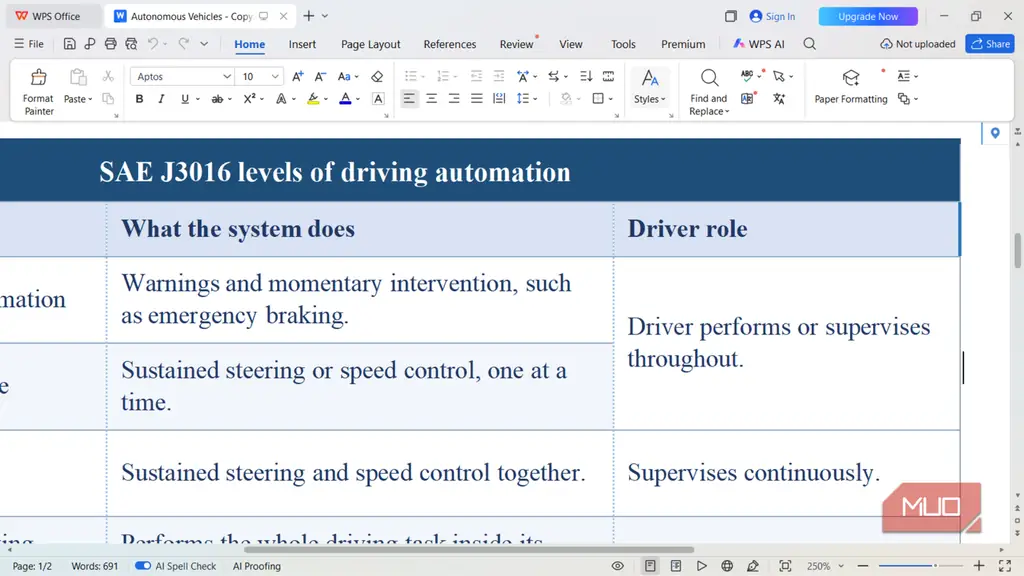The image size is (1024, 576).
Task: Expand underline style dropdown arrow
Action: [x=198, y=99]
